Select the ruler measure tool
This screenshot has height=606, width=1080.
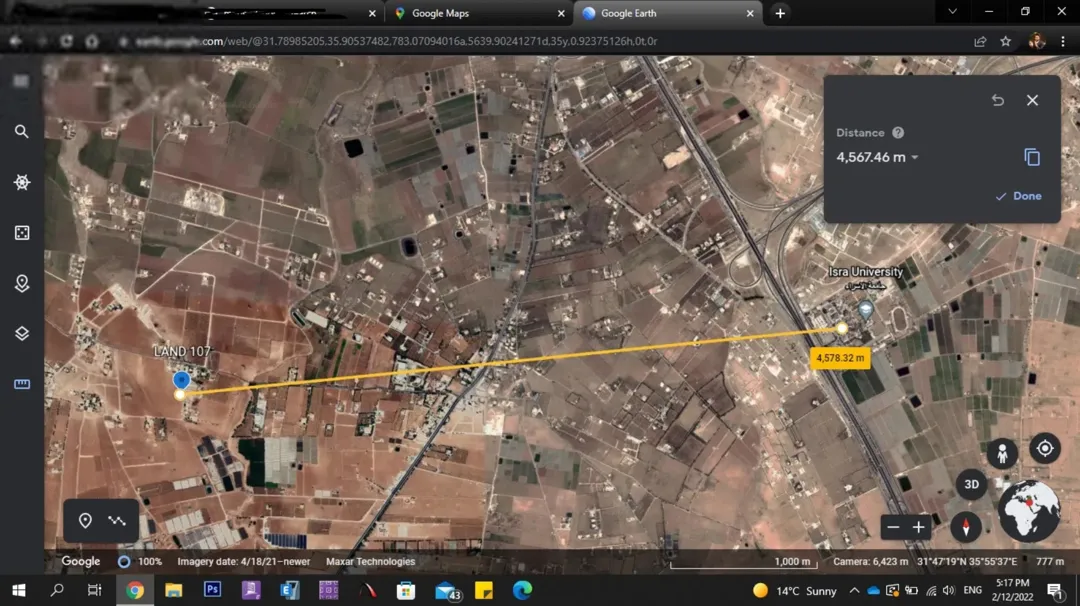[x=22, y=384]
